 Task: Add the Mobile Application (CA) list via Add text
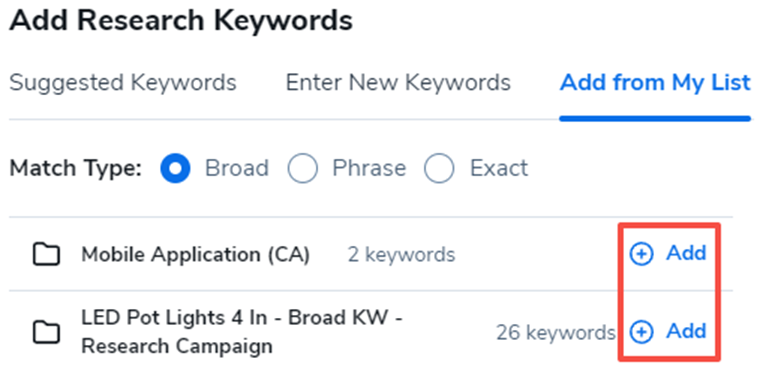pos(686,254)
